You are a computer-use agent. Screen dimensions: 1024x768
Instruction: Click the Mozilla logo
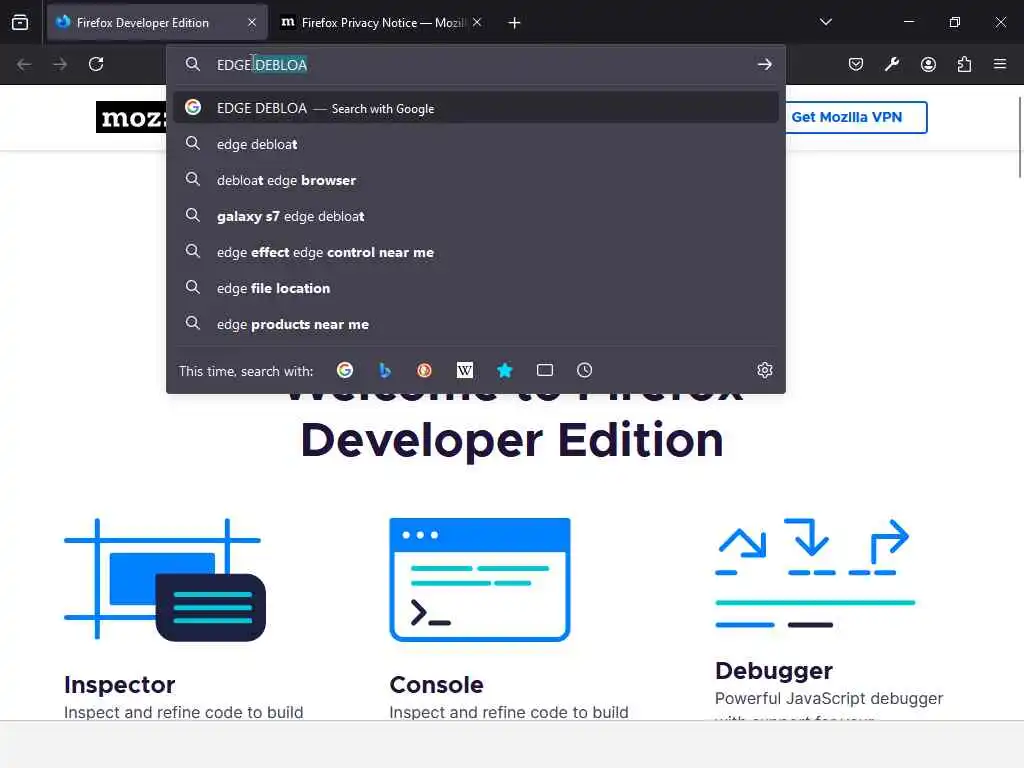coord(131,117)
